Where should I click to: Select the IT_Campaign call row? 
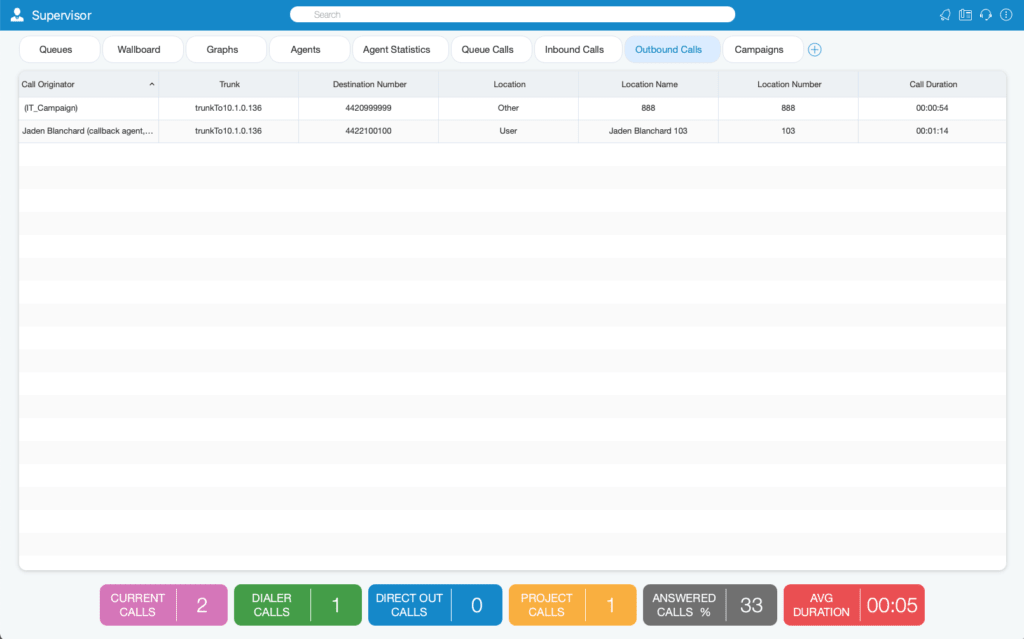[513, 108]
